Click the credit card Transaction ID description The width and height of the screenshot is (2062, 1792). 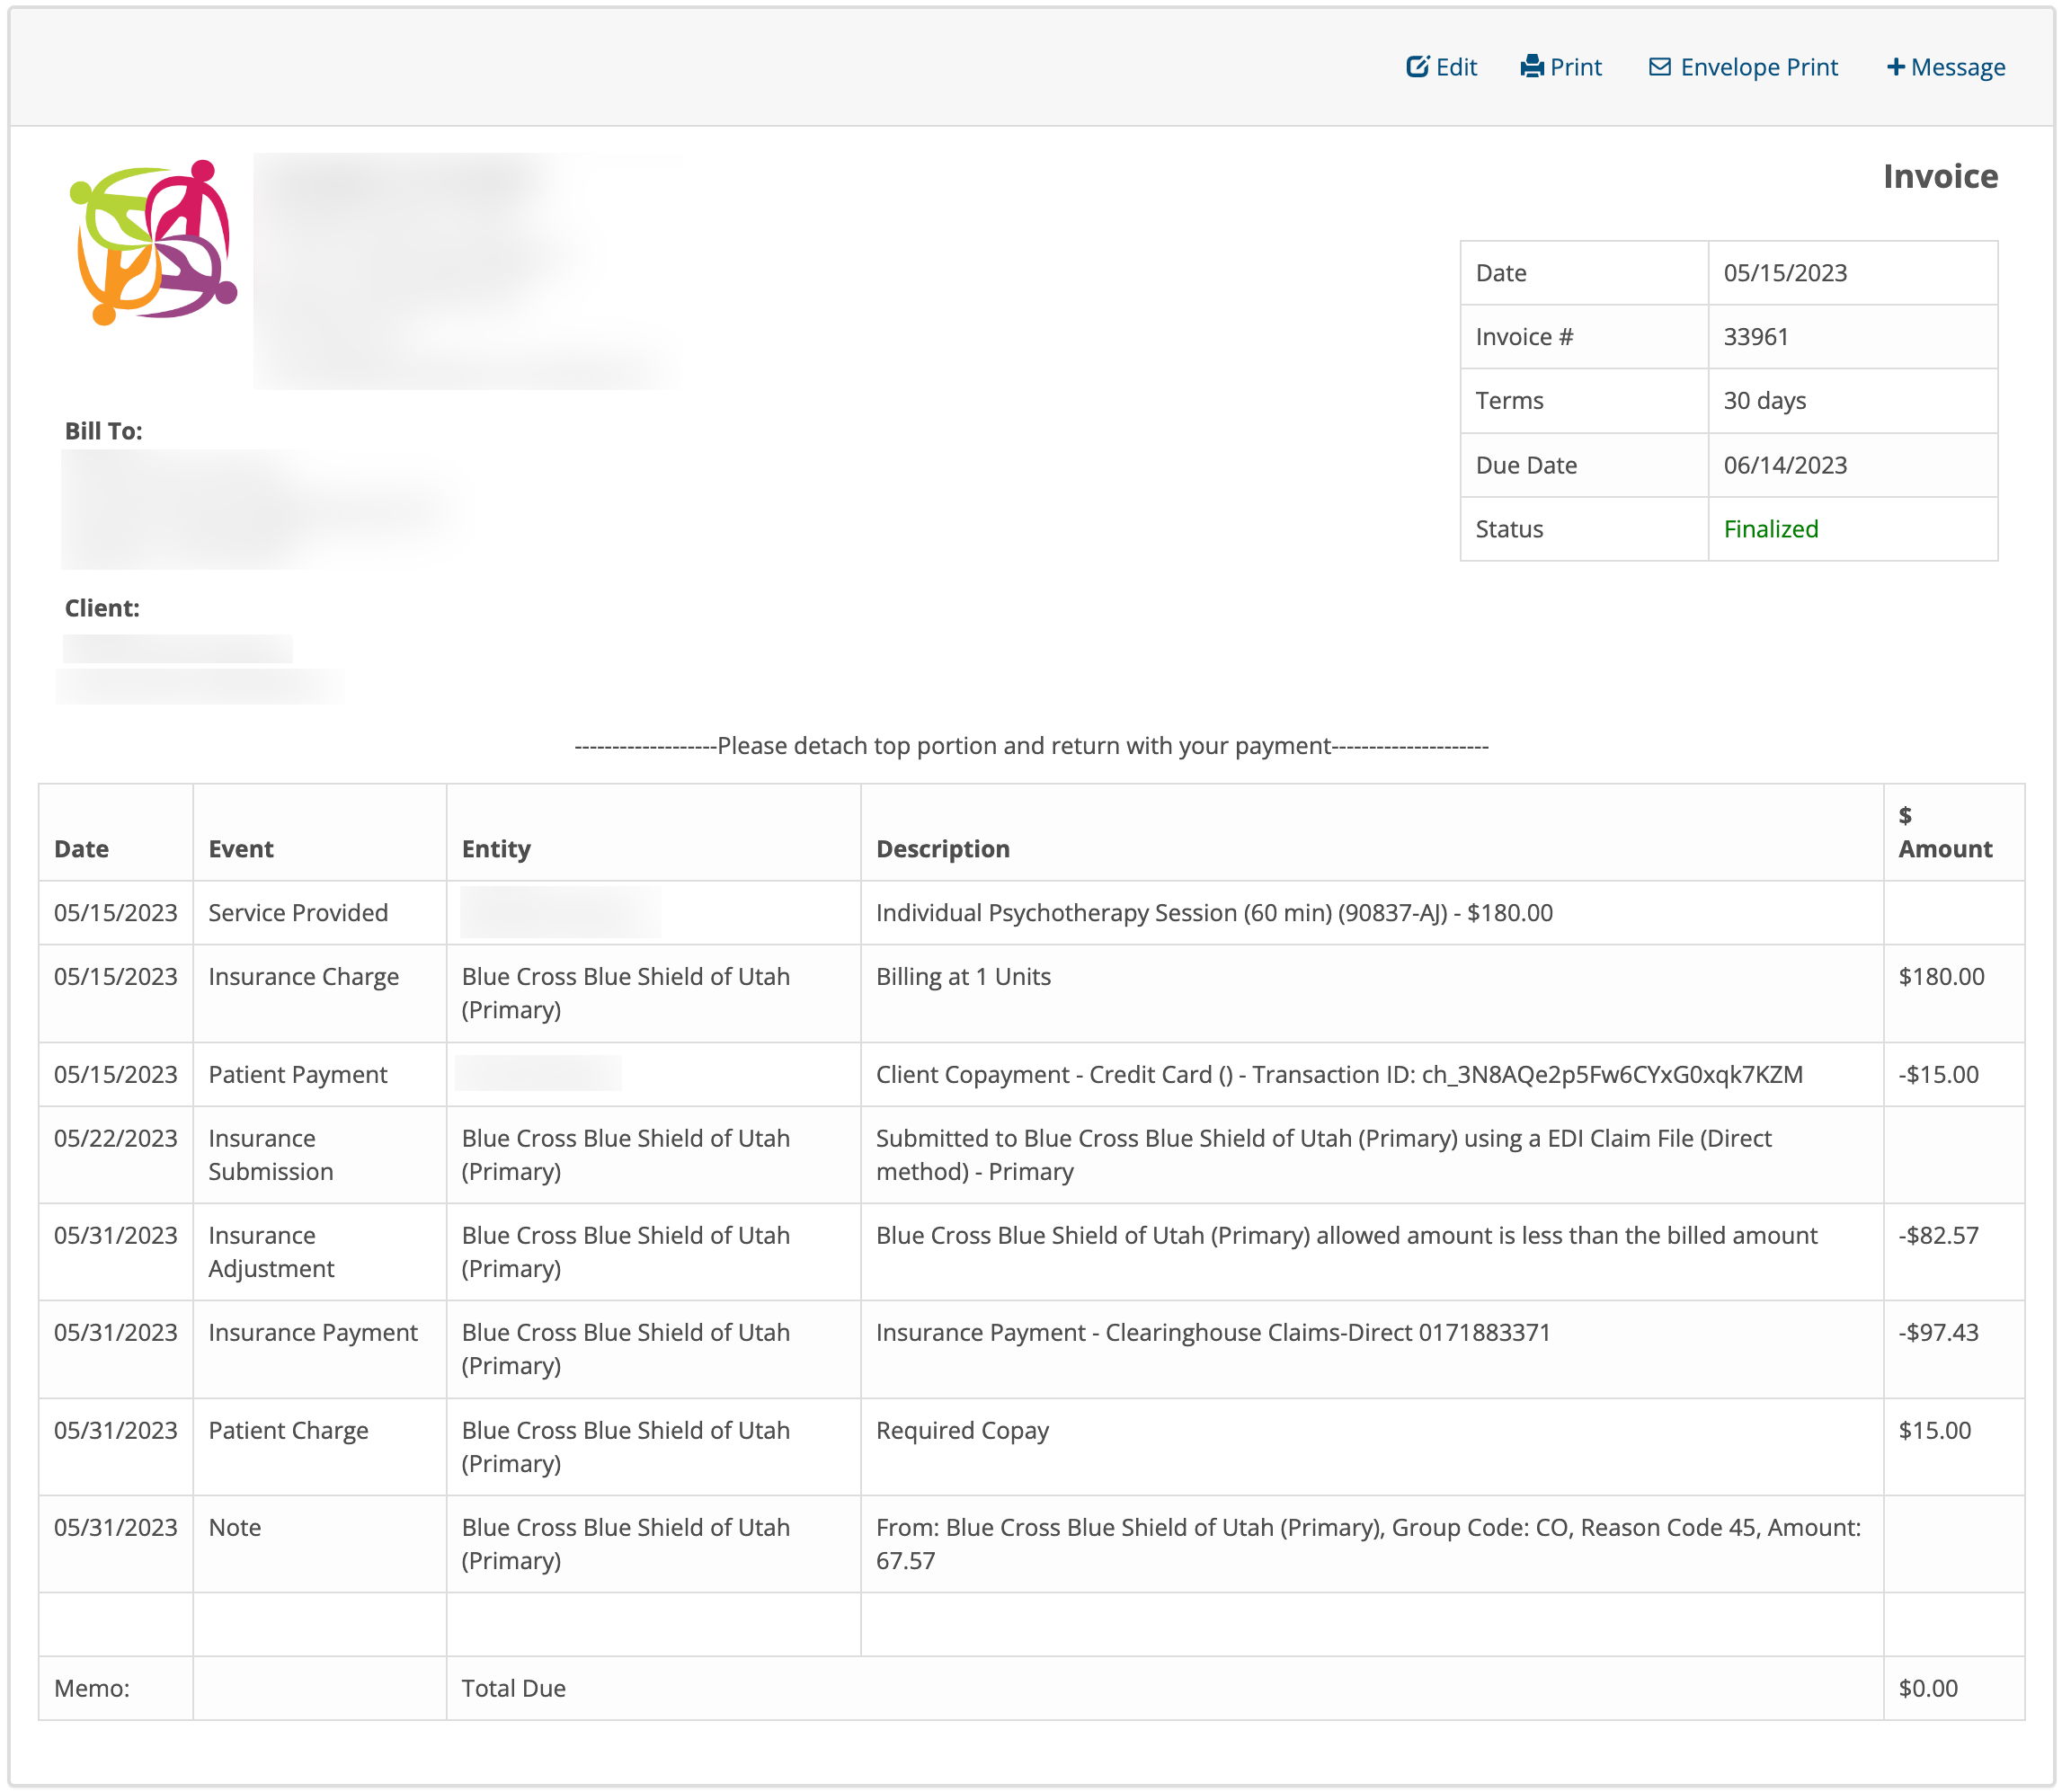click(1338, 1075)
